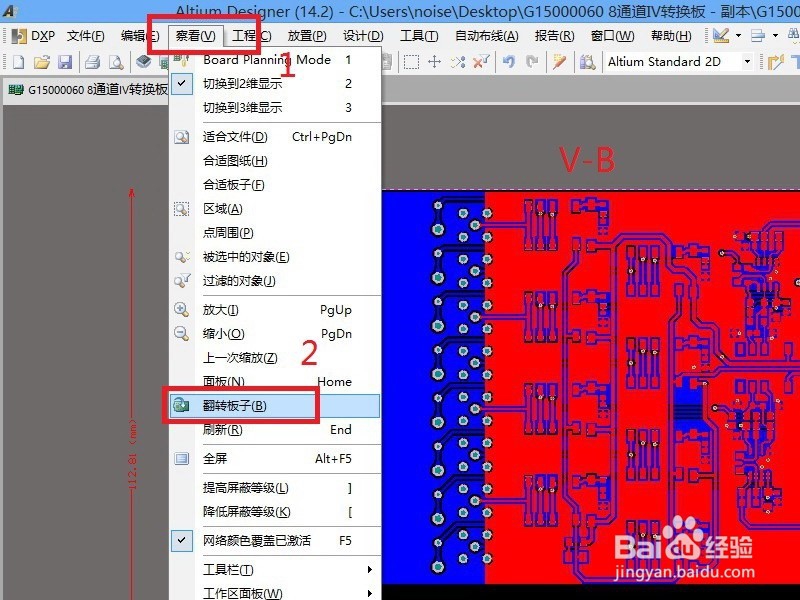This screenshot has width=800, height=600.
Task: Click the Clear Filter icon
Action: (x=481, y=62)
